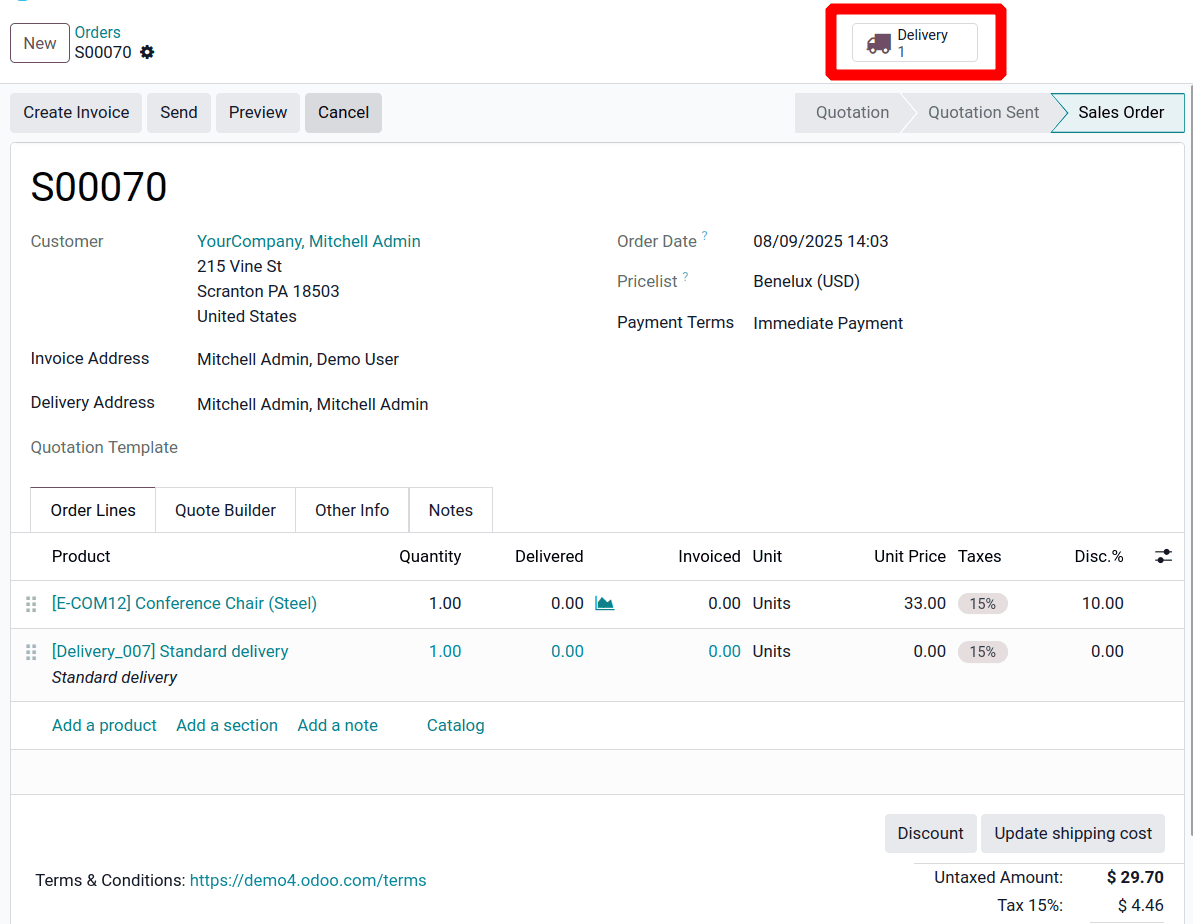Click the drag handle icon on Conference Chair line

coord(31,603)
